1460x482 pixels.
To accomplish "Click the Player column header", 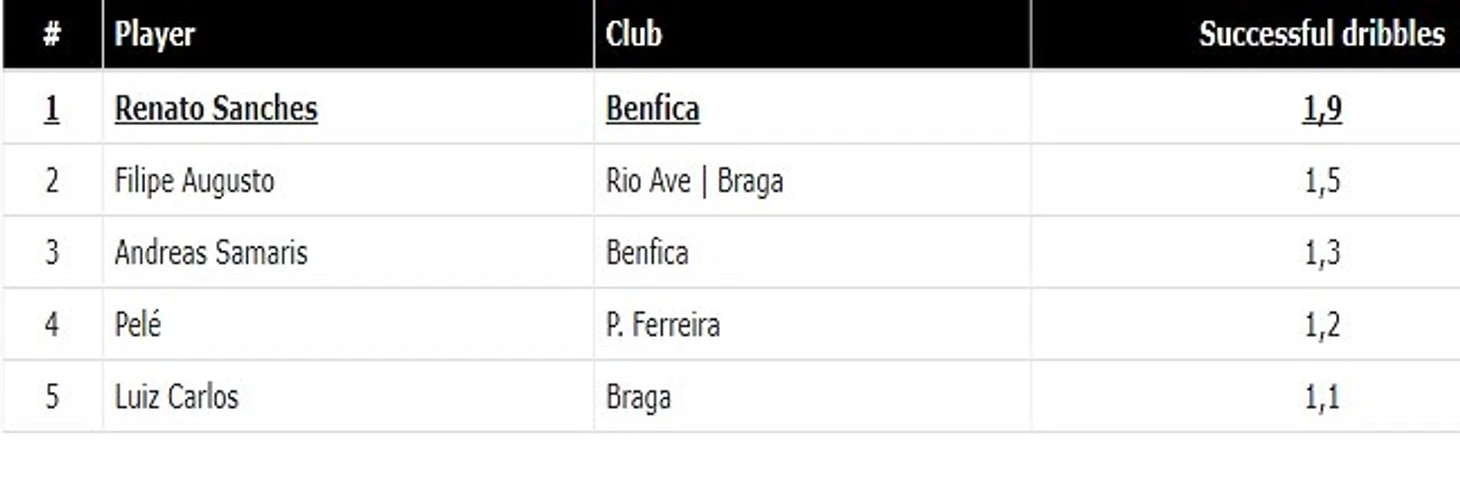I will tap(154, 34).
